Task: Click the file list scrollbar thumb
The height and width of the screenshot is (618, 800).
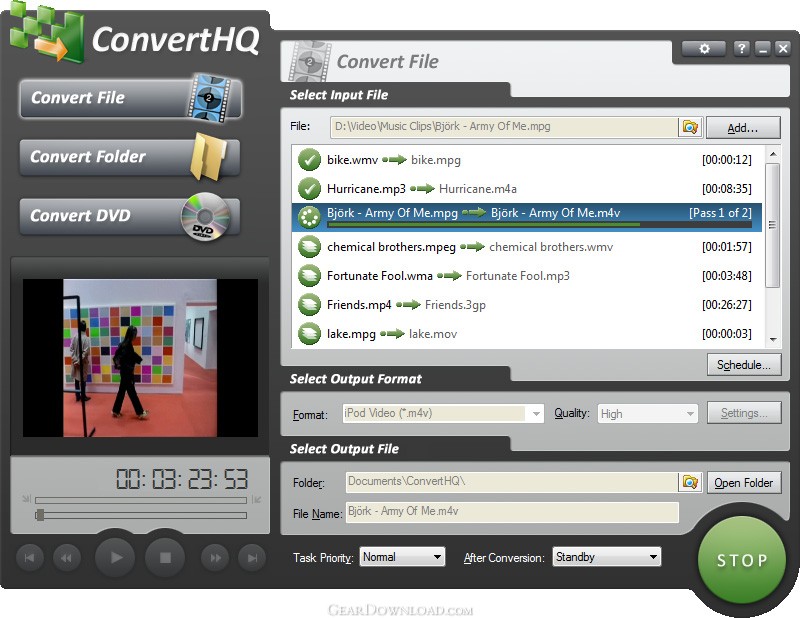Action: coord(773,225)
